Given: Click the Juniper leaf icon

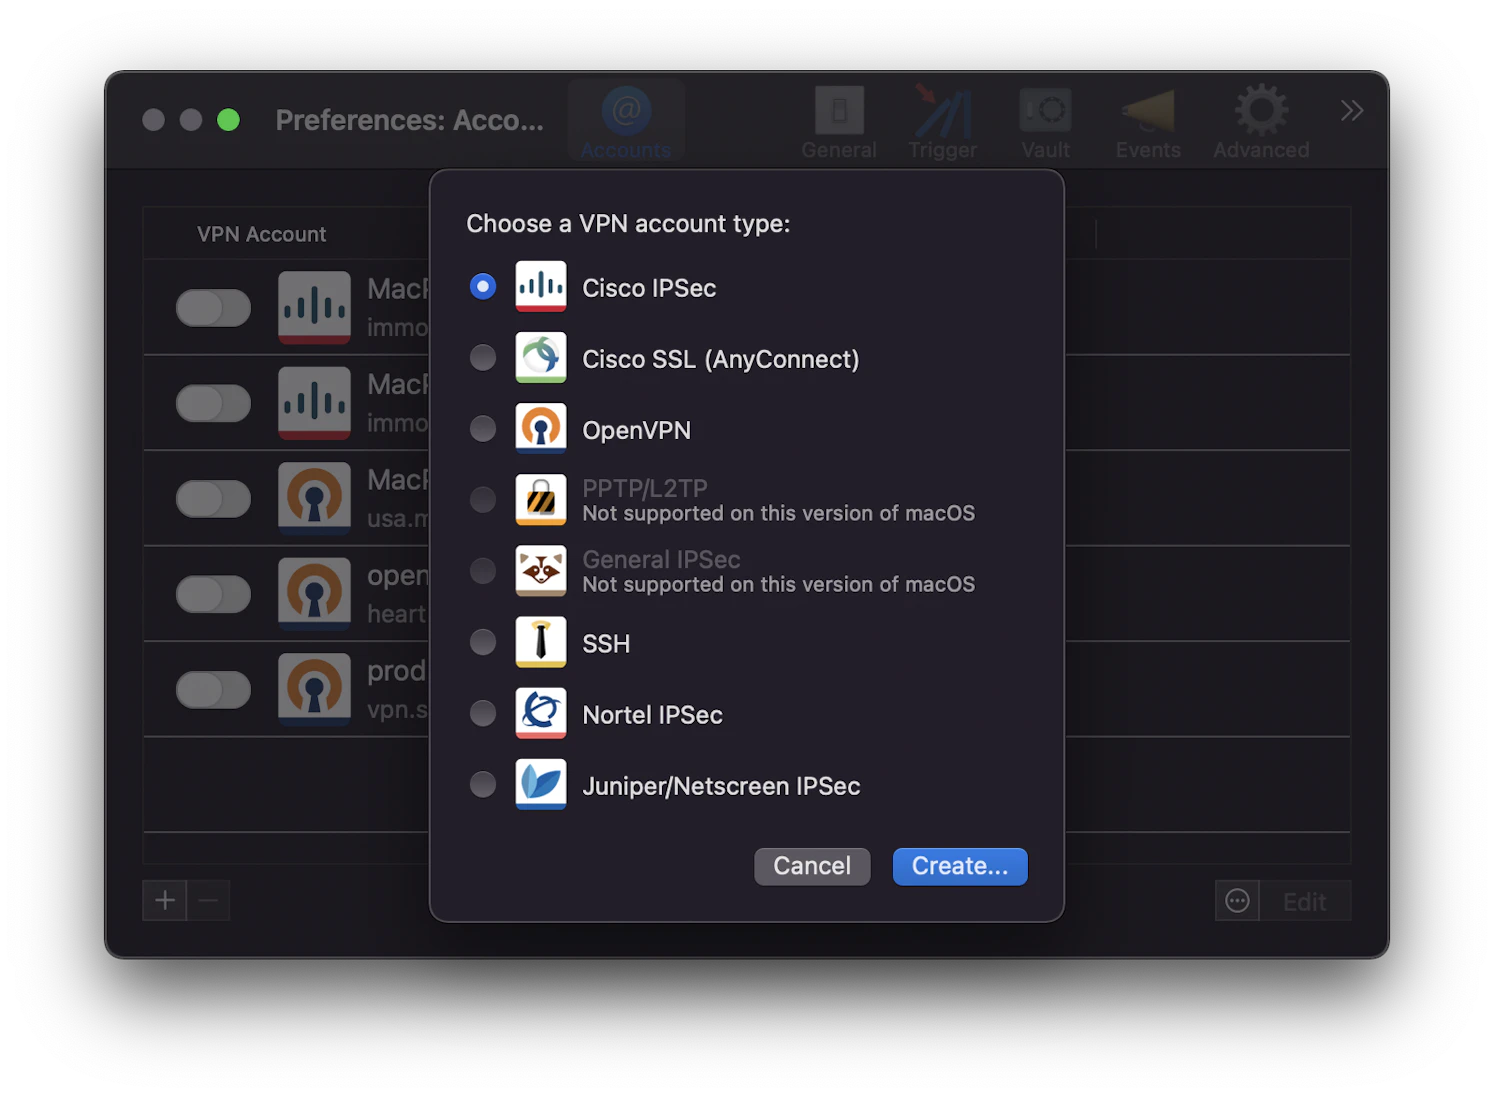Looking at the screenshot, I should click(x=541, y=785).
